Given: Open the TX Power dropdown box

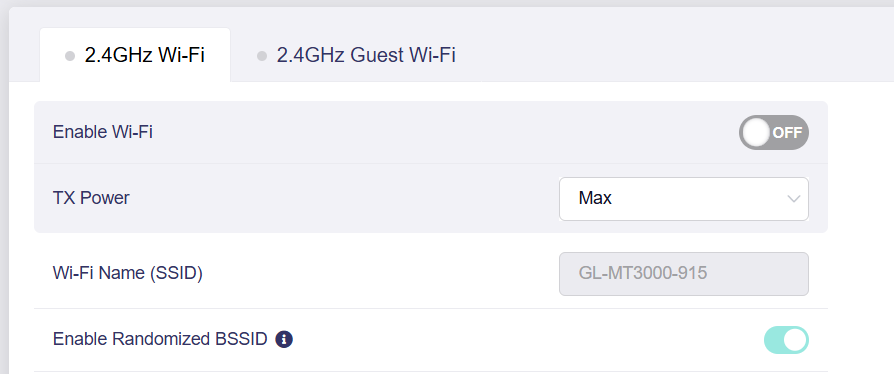Looking at the screenshot, I should tap(684, 199).
